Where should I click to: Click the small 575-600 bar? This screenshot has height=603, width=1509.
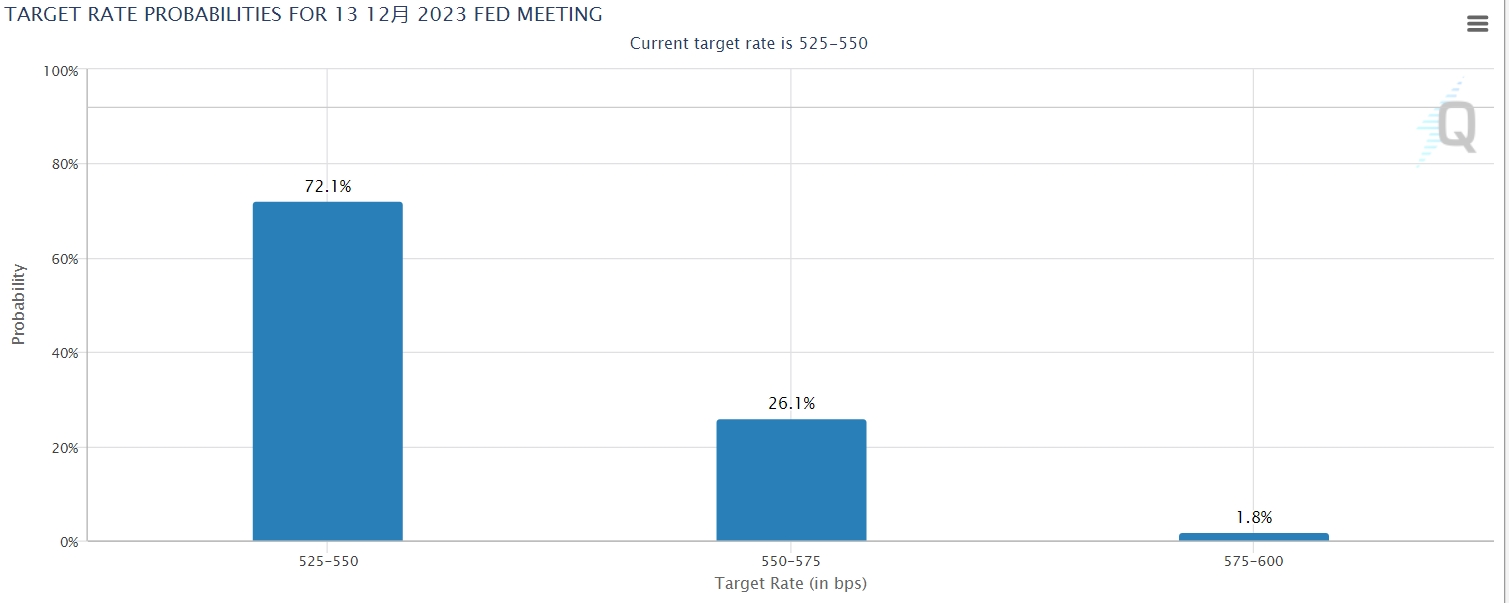(x=1253, y=537)
